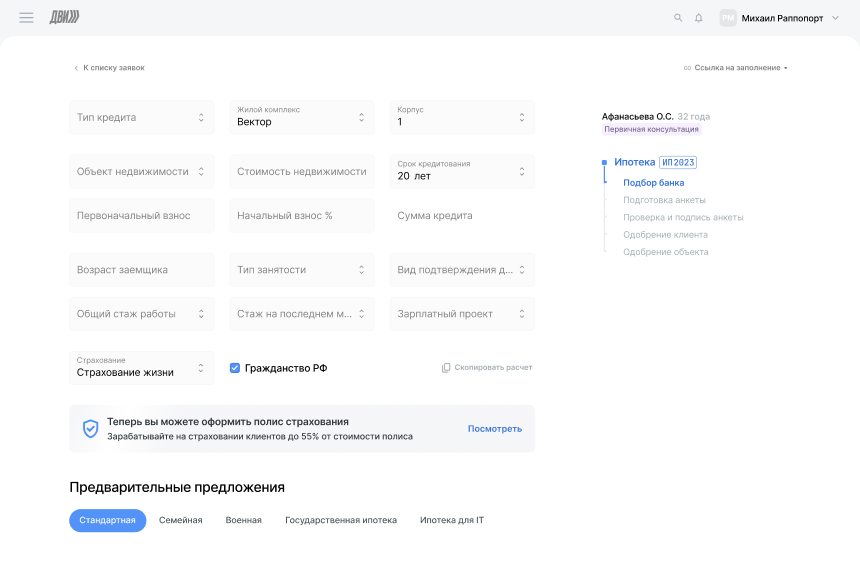This screenshot has height=580, width=860.
Task: Select the Одобрение объекта step
Action: coord(665,252)
